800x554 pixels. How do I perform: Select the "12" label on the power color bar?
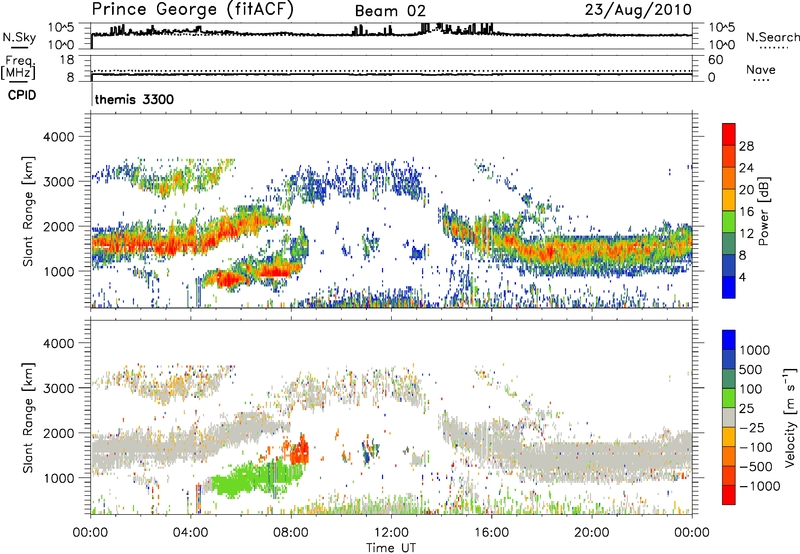[x=746, y=234]
